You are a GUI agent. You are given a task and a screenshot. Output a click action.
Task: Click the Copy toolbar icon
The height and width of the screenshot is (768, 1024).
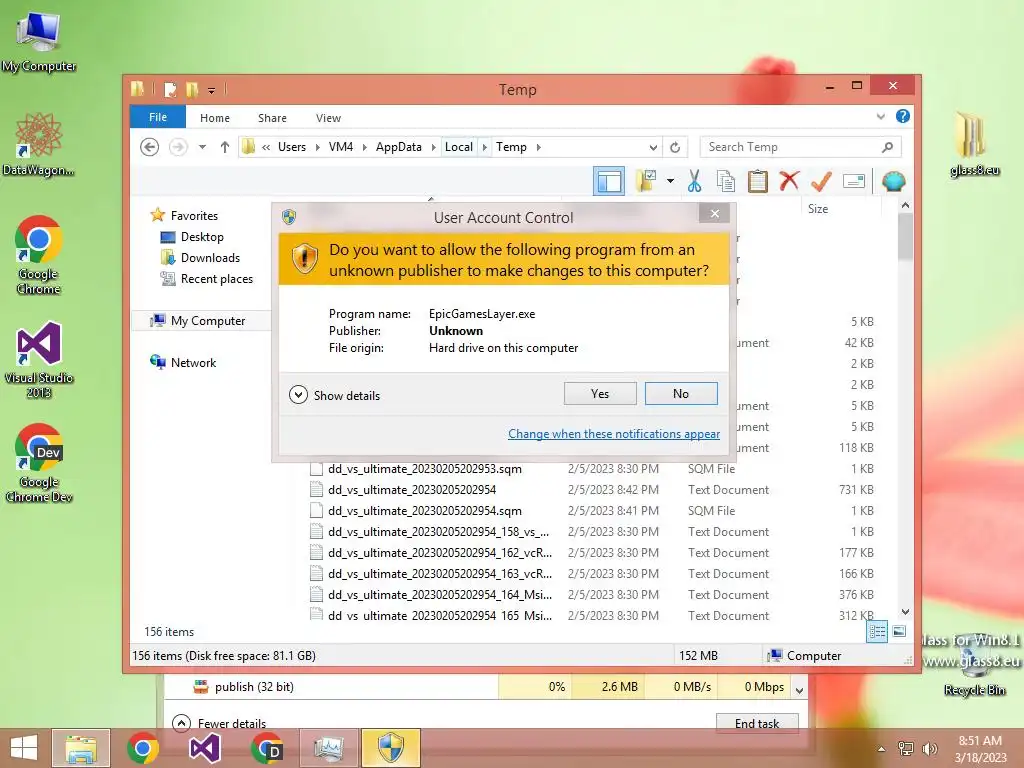[726, 181]
